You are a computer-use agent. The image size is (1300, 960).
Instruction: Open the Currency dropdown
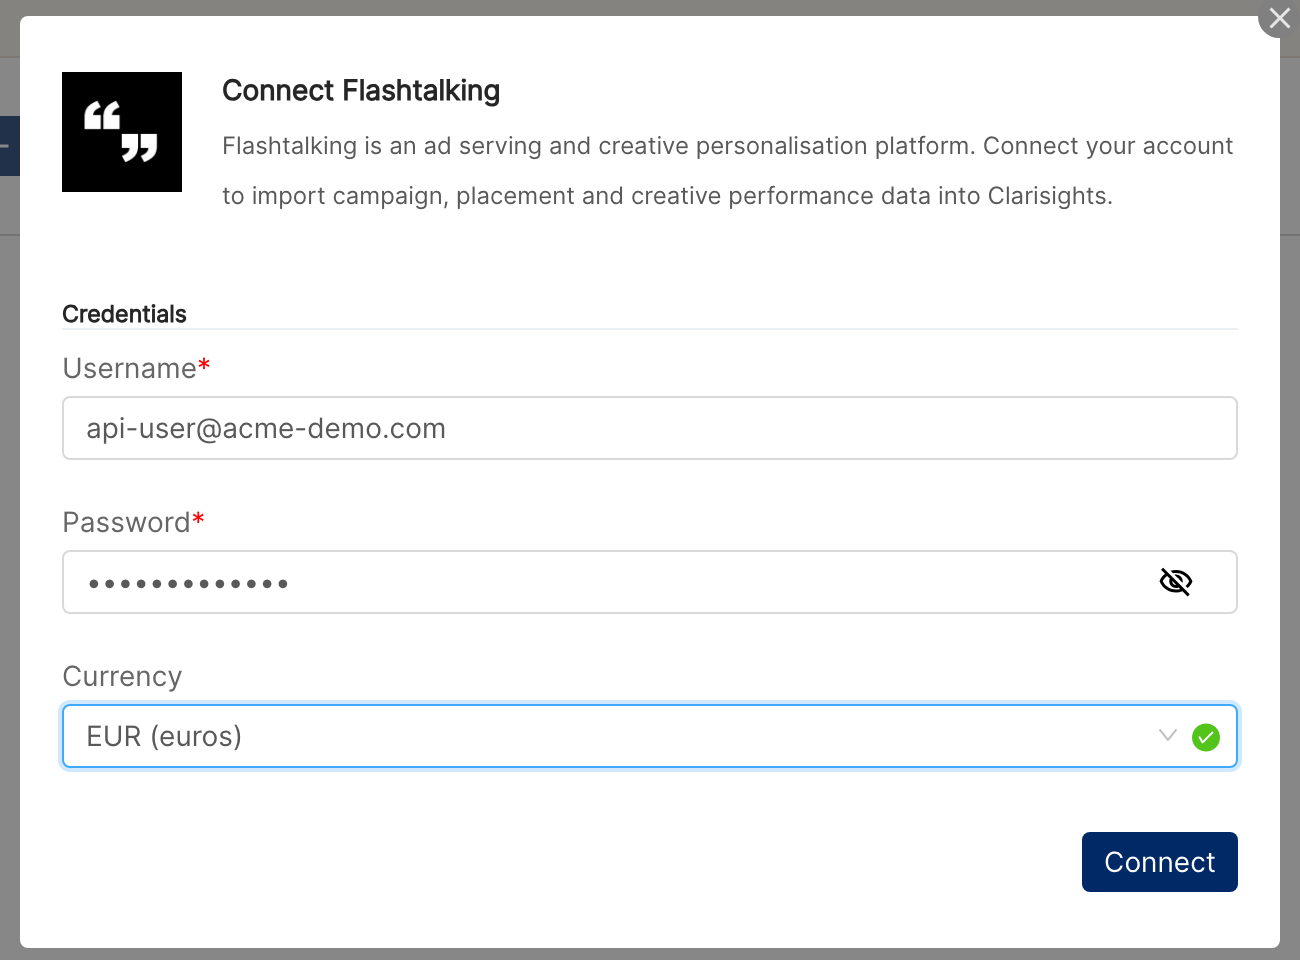650,736
